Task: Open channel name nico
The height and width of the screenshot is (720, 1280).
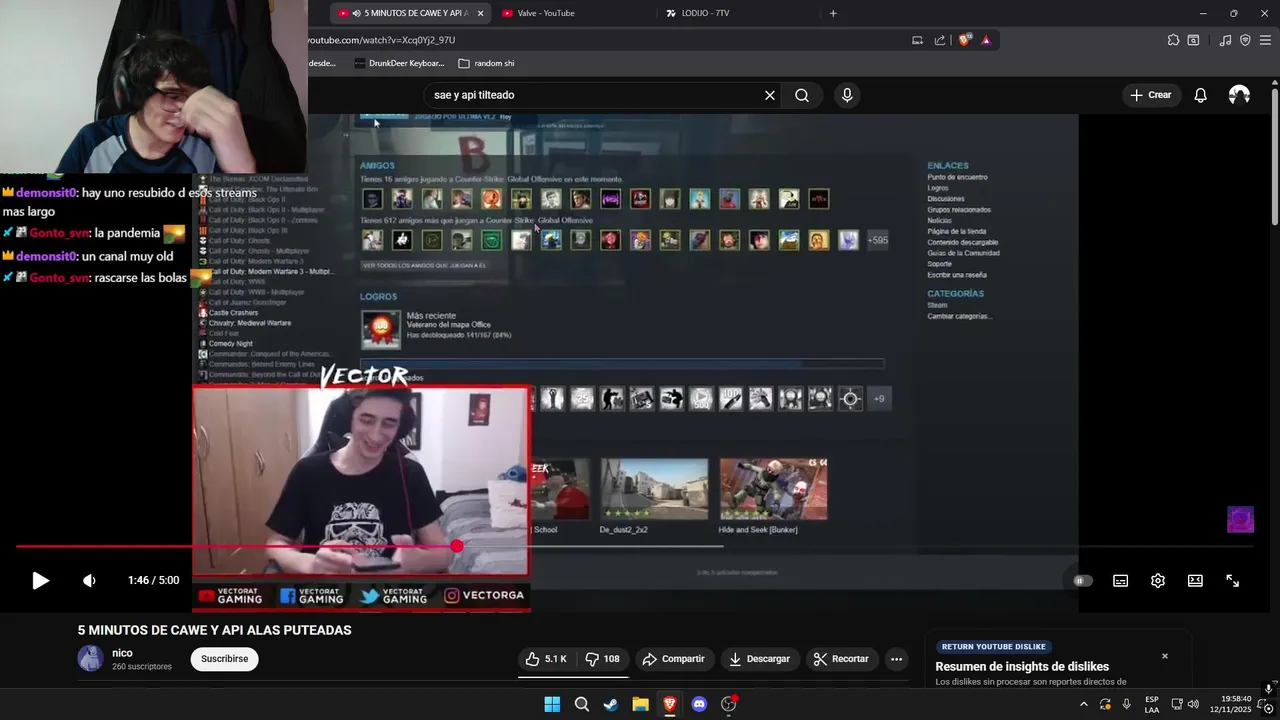Action: [x=122, y=653]
